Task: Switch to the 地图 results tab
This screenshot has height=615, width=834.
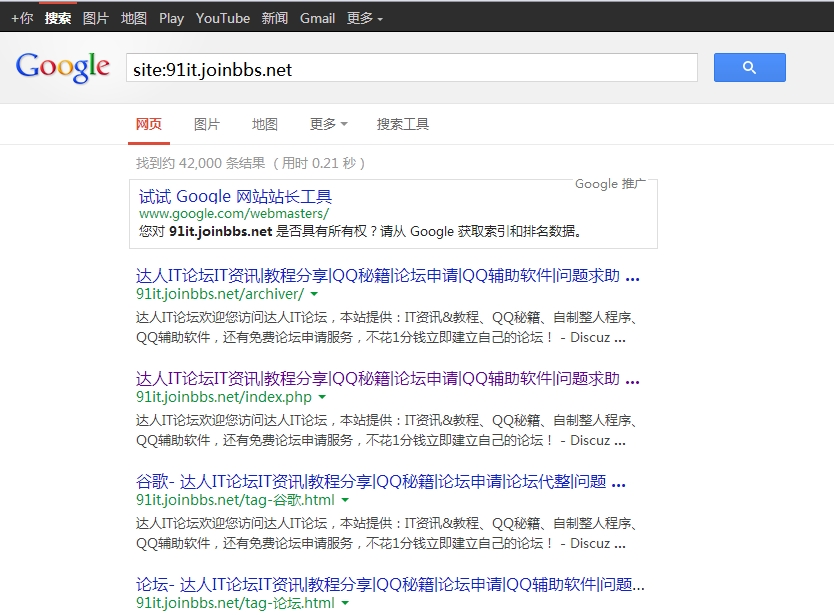Action: [265, 124]
